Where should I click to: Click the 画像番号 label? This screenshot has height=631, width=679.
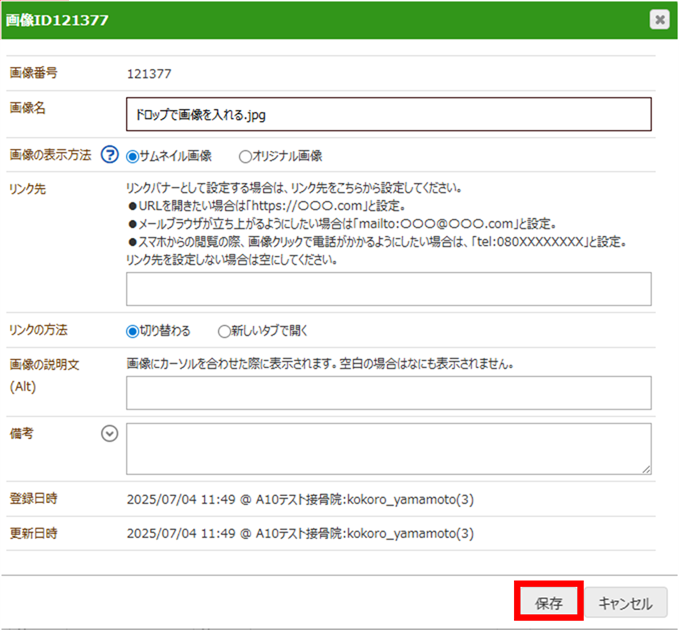click(x=33, y=73)
